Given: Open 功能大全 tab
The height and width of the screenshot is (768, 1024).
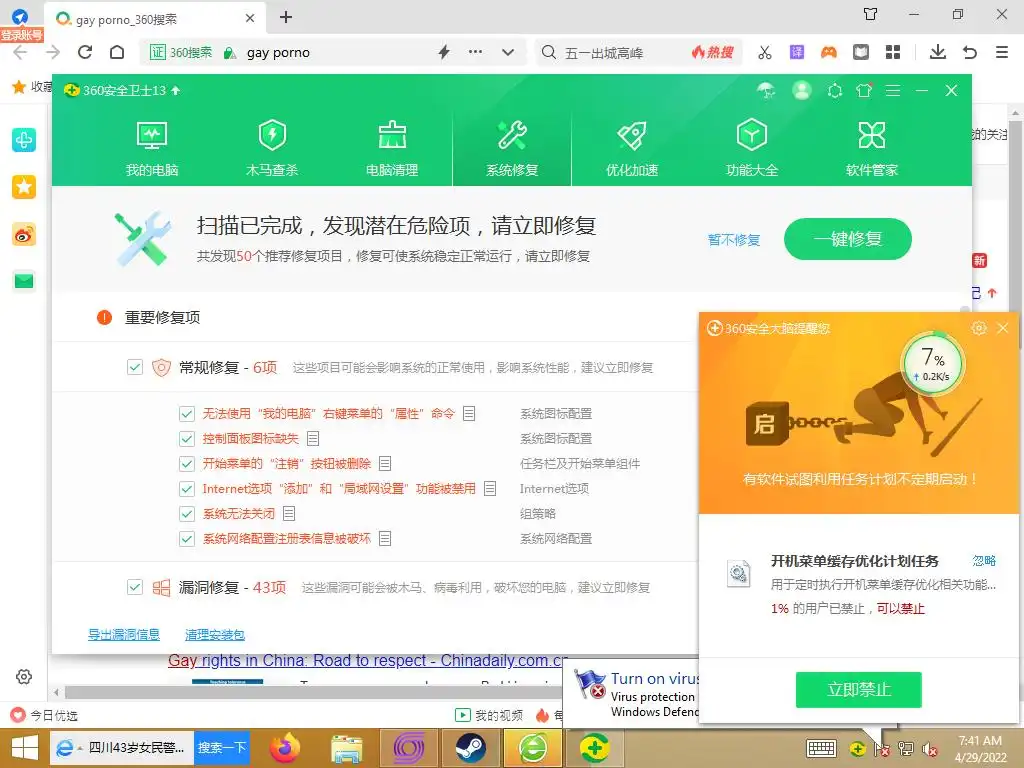Looking at the screenshot, I should [x=752, y=149].
